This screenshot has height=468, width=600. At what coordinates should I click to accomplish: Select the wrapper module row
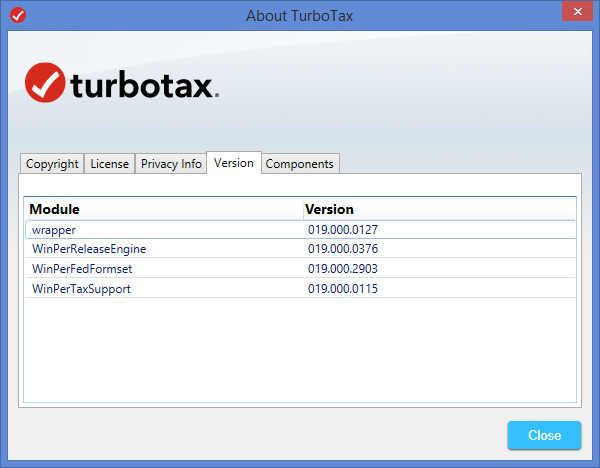click(300, 230)
